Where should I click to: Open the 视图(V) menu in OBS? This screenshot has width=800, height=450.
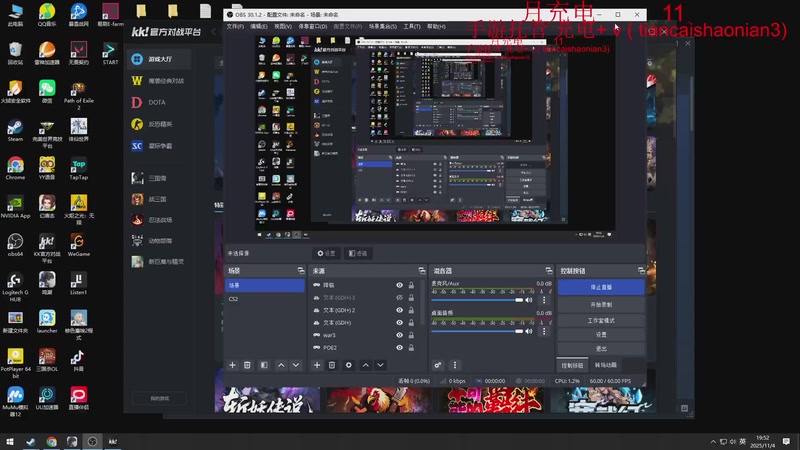pyautogui.click(x=283, y=27)
